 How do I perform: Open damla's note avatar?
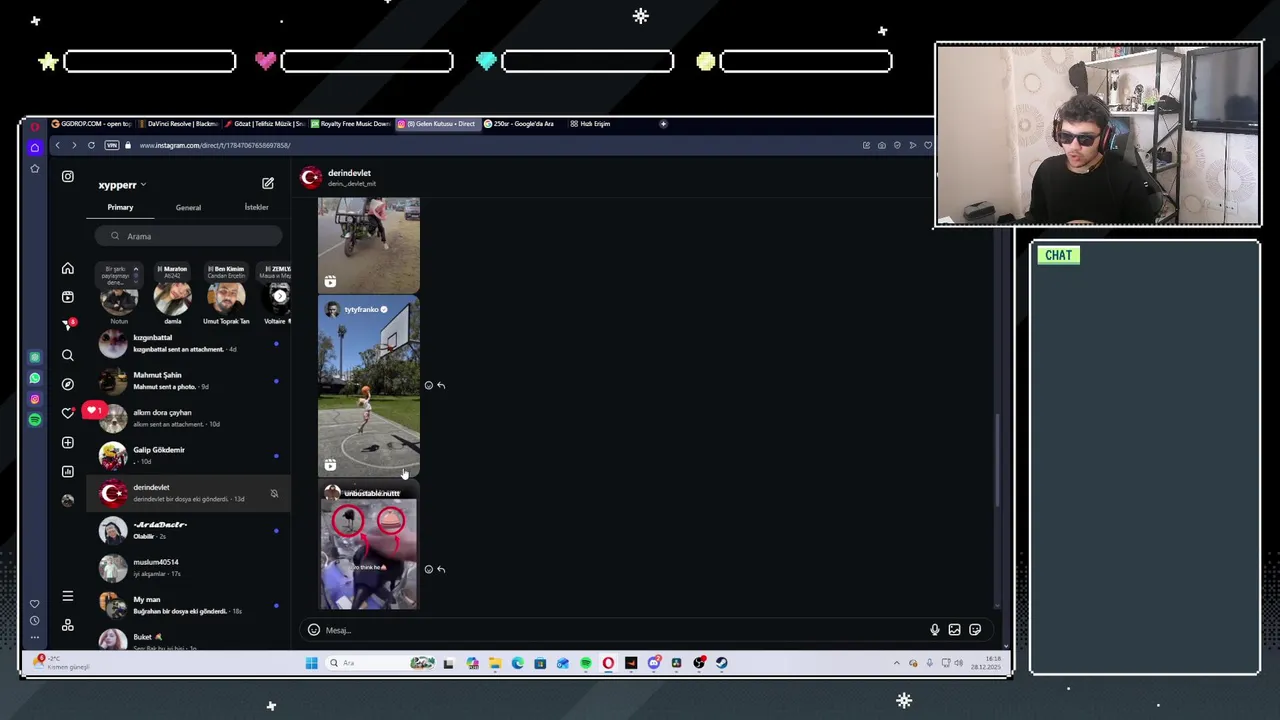[173, 298]
